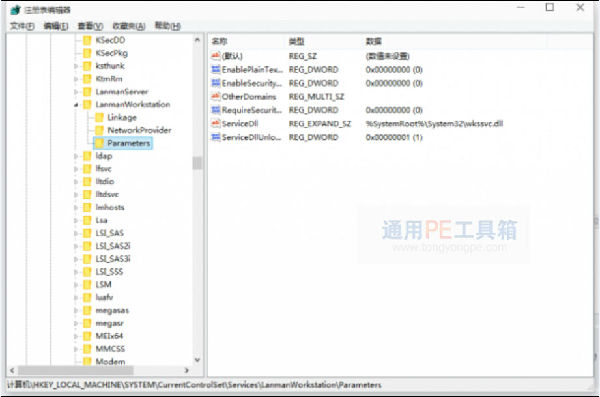
Task: Click the LSI_SAS folder icon
Action: 87,233
